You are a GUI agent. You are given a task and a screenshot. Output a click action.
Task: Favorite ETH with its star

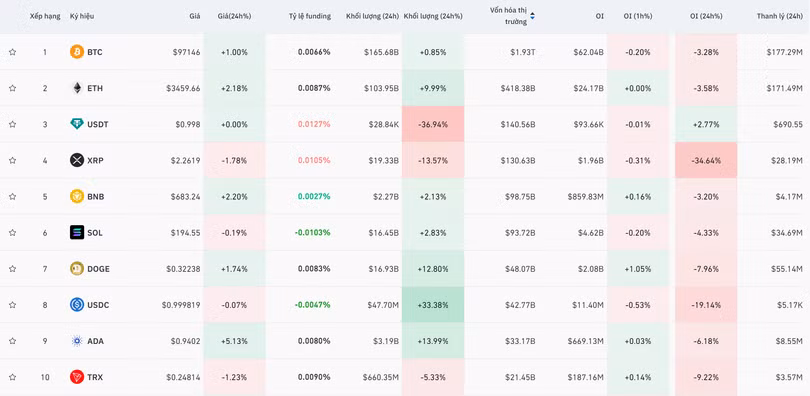[x=12, y=88]
